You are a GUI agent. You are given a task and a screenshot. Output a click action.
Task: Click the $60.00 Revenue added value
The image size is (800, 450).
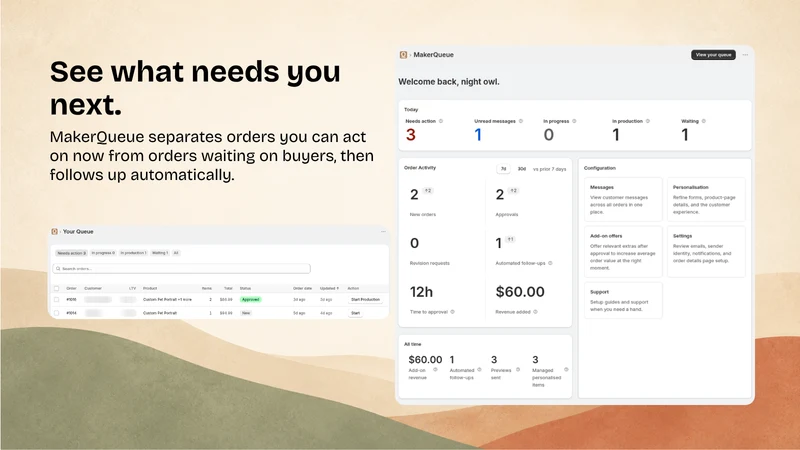tap(520, 292)
